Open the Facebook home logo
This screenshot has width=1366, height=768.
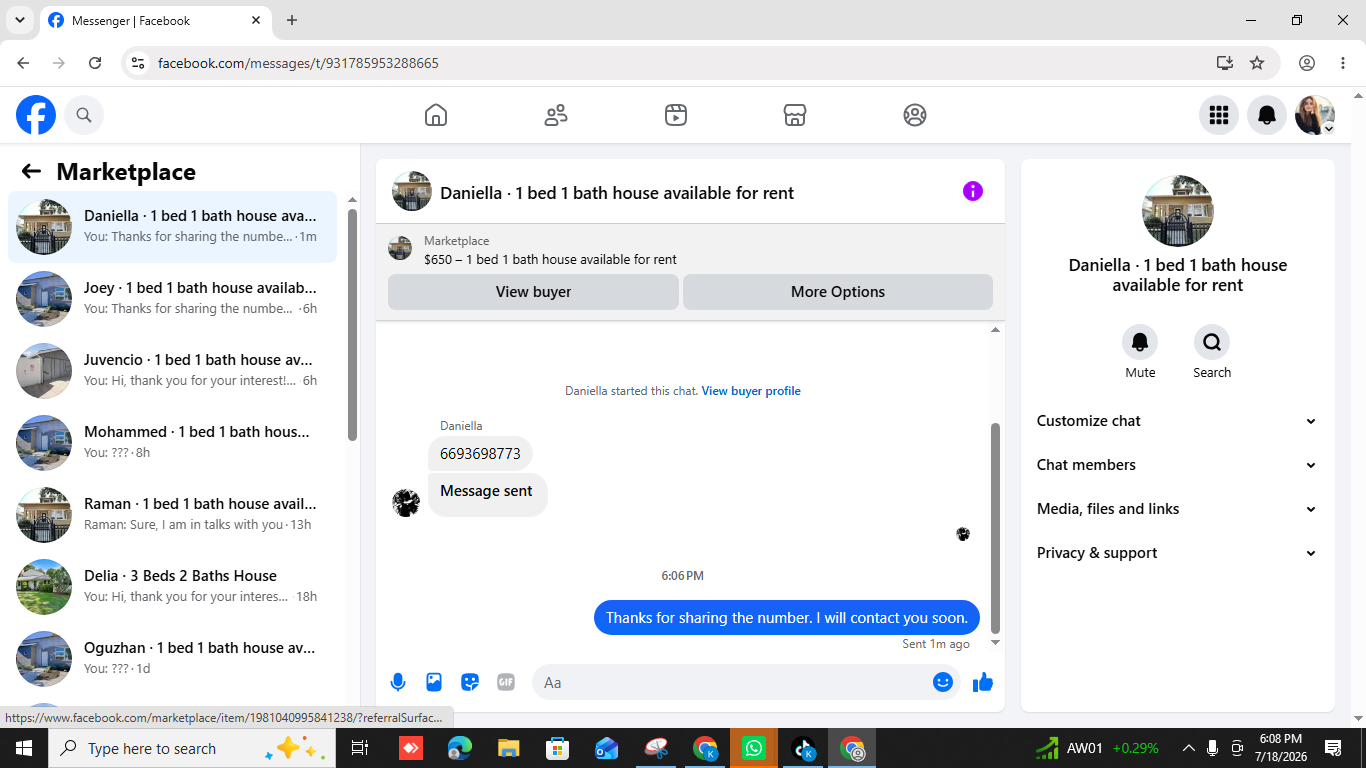point(36,115)
